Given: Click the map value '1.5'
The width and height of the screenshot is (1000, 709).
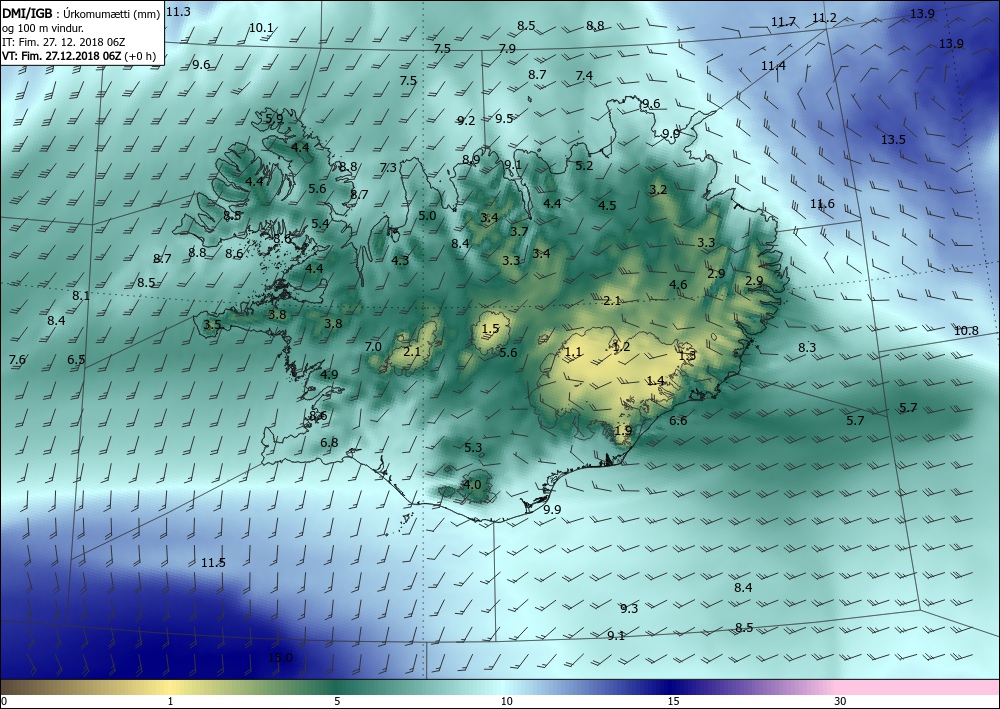Looking at the screenshot, I should [490, 328].
